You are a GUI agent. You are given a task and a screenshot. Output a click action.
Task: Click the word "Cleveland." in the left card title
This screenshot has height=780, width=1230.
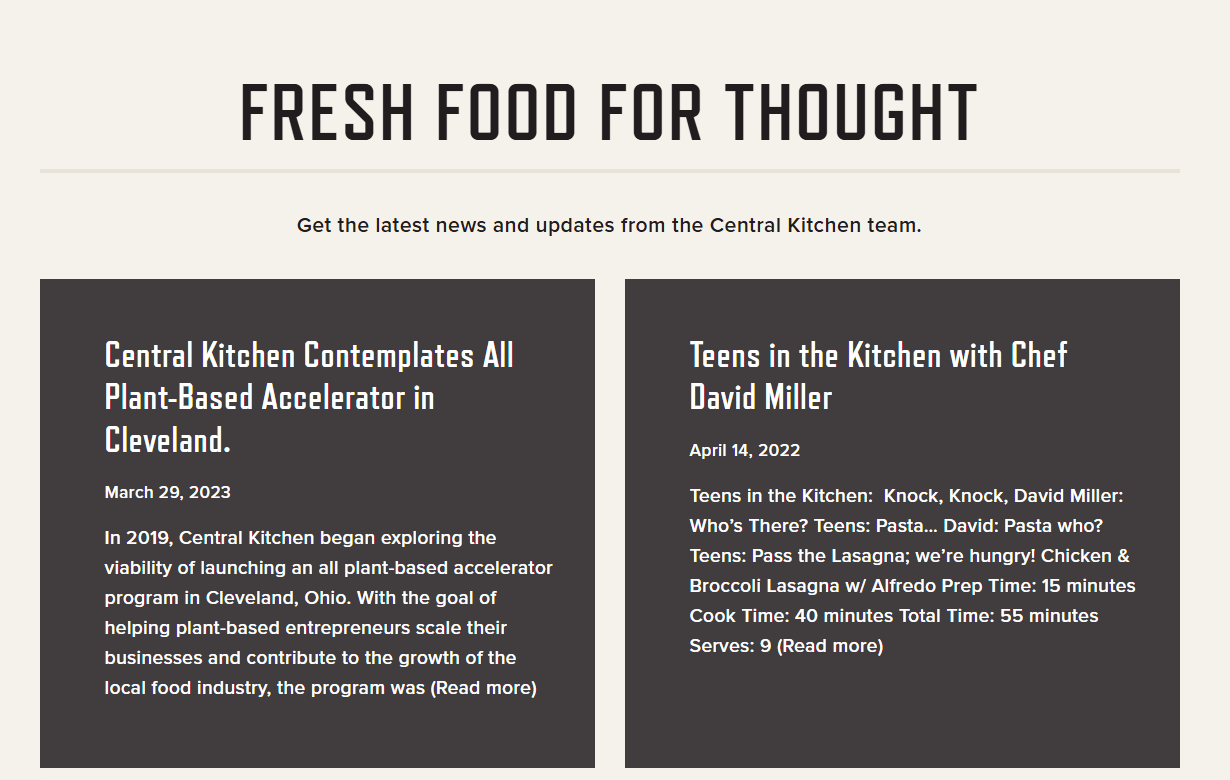pyautogui.click(x=167, y=439)
